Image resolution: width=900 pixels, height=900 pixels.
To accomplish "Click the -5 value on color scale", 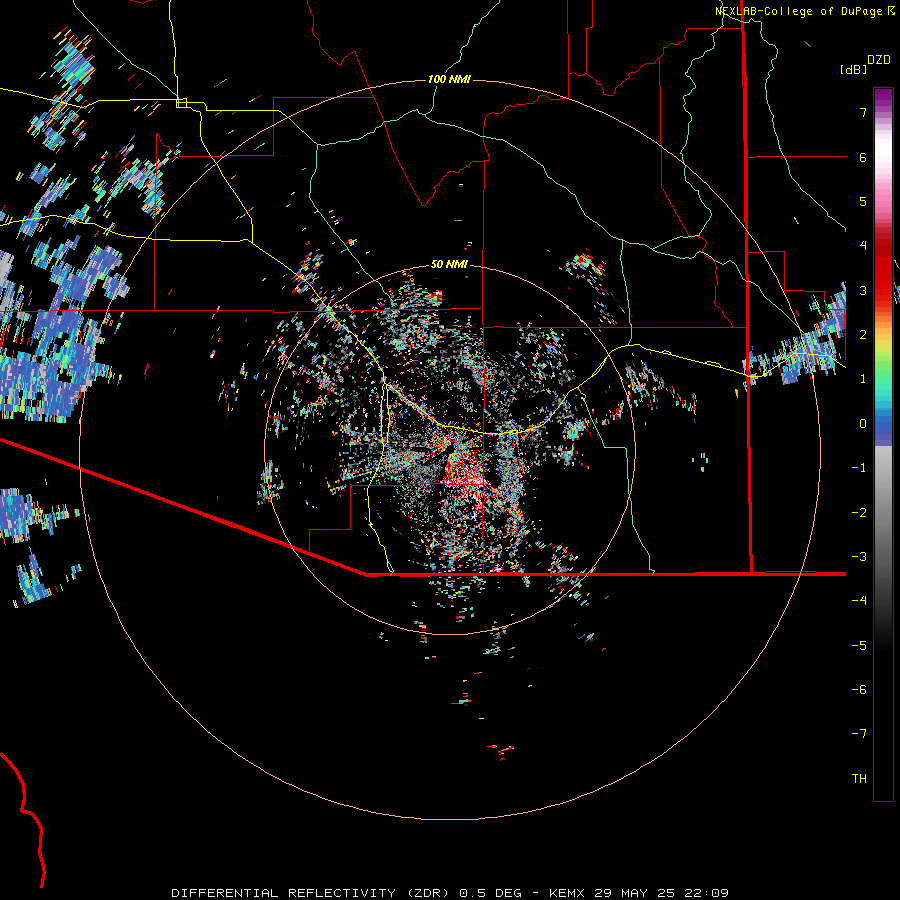I will tap(859, 646).
